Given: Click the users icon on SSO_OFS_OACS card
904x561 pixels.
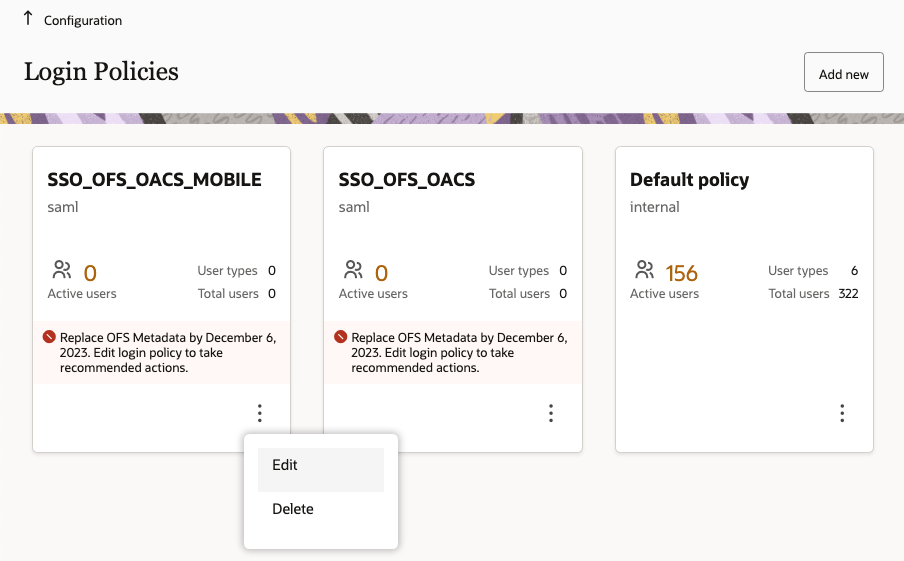Looking at the screenshot, I should click(x=353, y=270).
